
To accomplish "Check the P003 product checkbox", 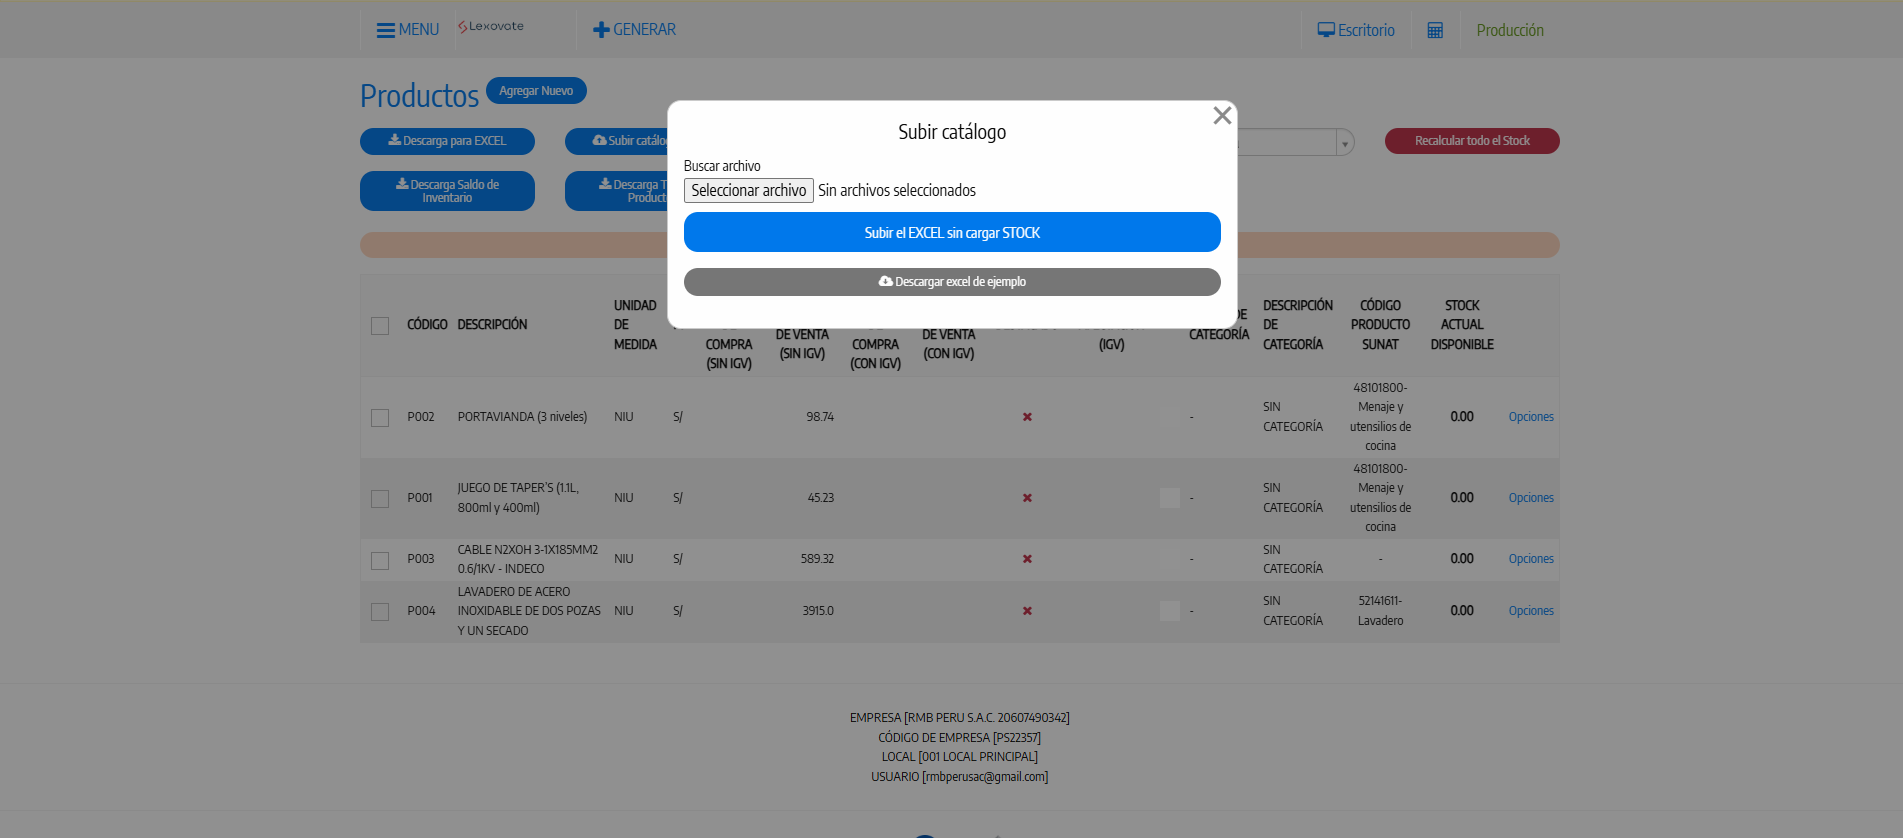I will tap(380, 560).
